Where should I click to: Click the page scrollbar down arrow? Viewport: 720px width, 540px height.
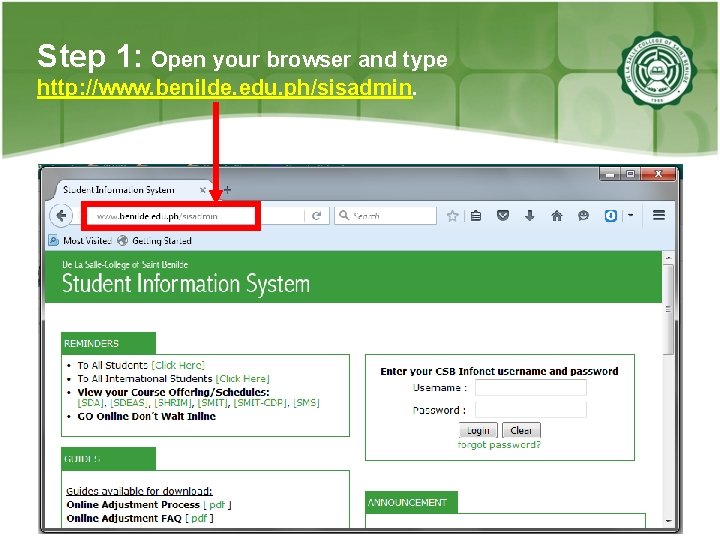[x=669, y=521]
